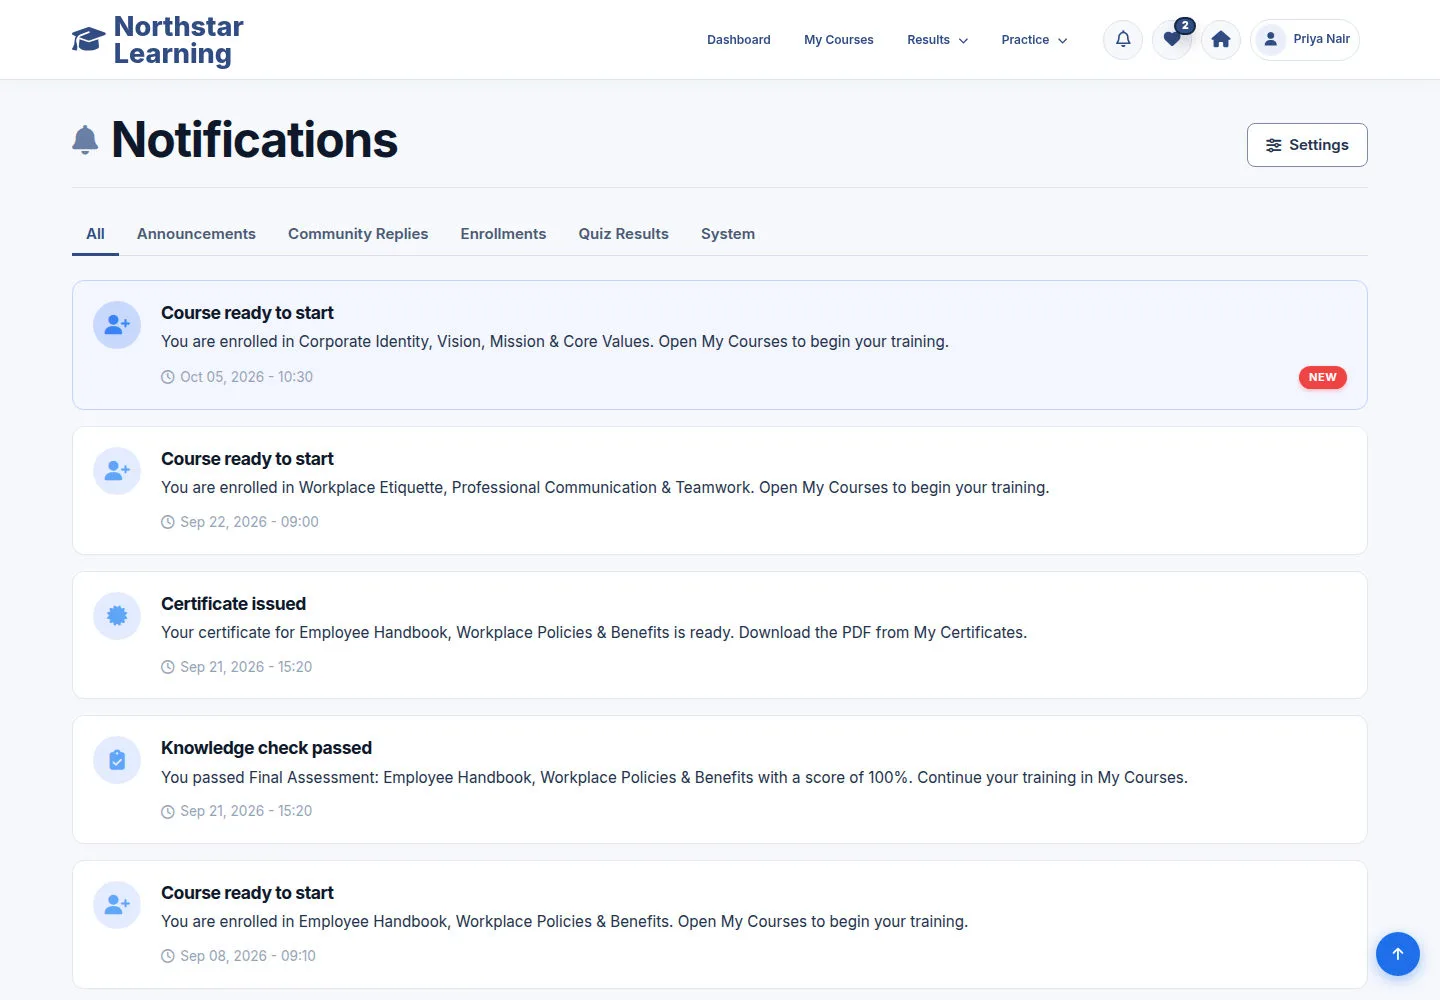Open the notifications bell in header
Image resolution: width=1440 pixels, height=1000 pixels.
coord(1123,40)
